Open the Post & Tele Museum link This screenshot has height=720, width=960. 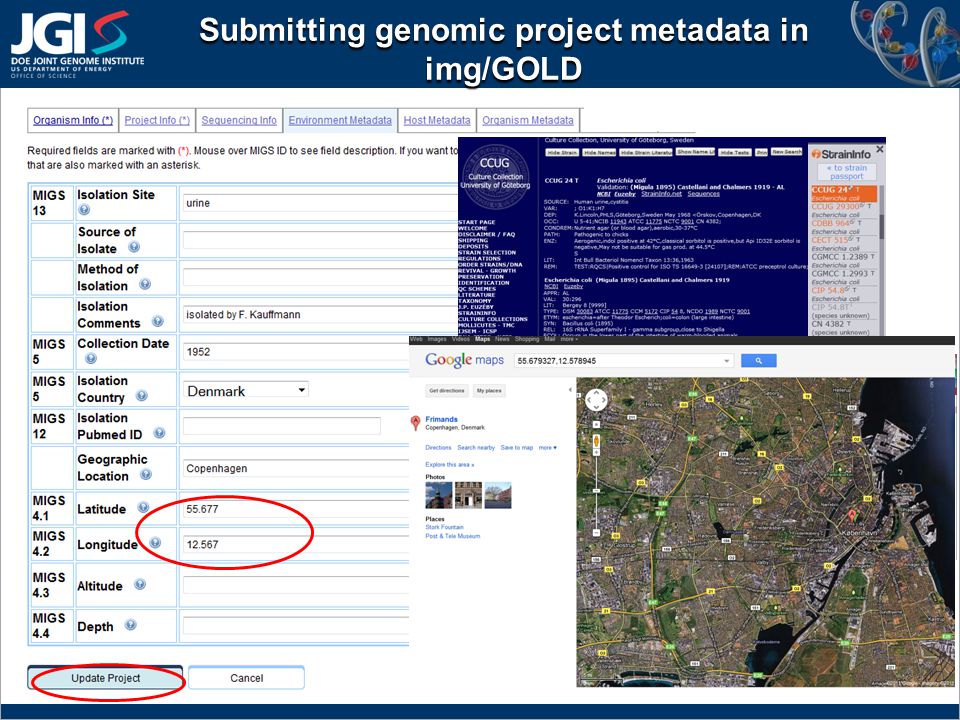pos(452,536)
